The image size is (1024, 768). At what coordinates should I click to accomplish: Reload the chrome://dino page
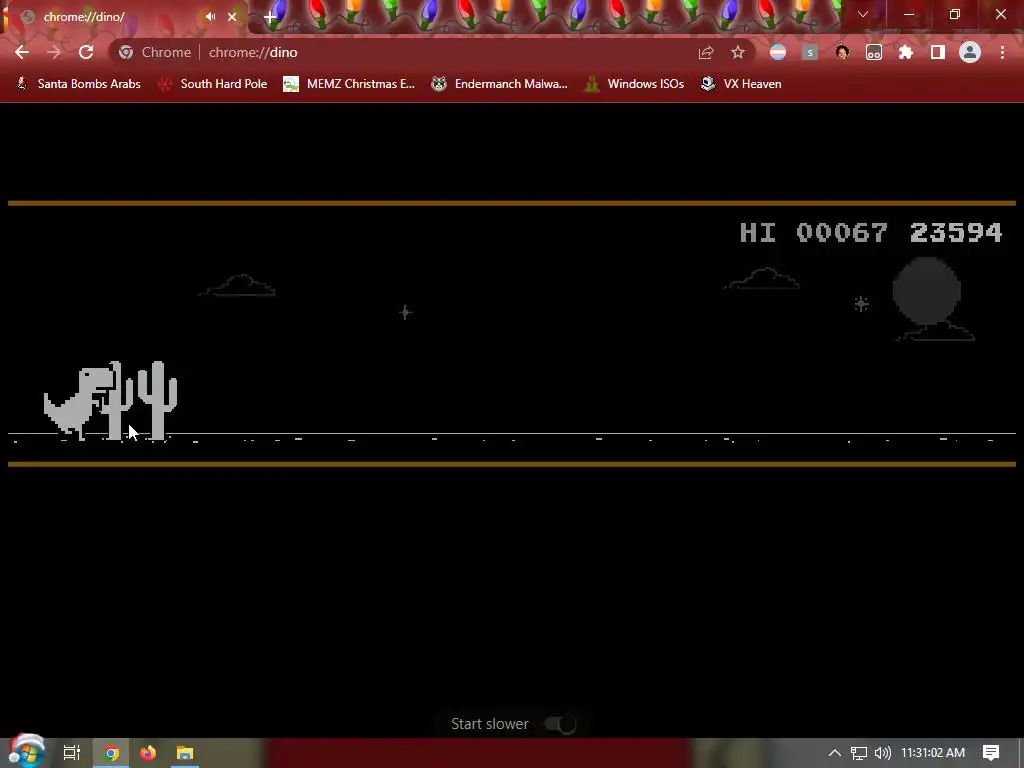[86, 52]
